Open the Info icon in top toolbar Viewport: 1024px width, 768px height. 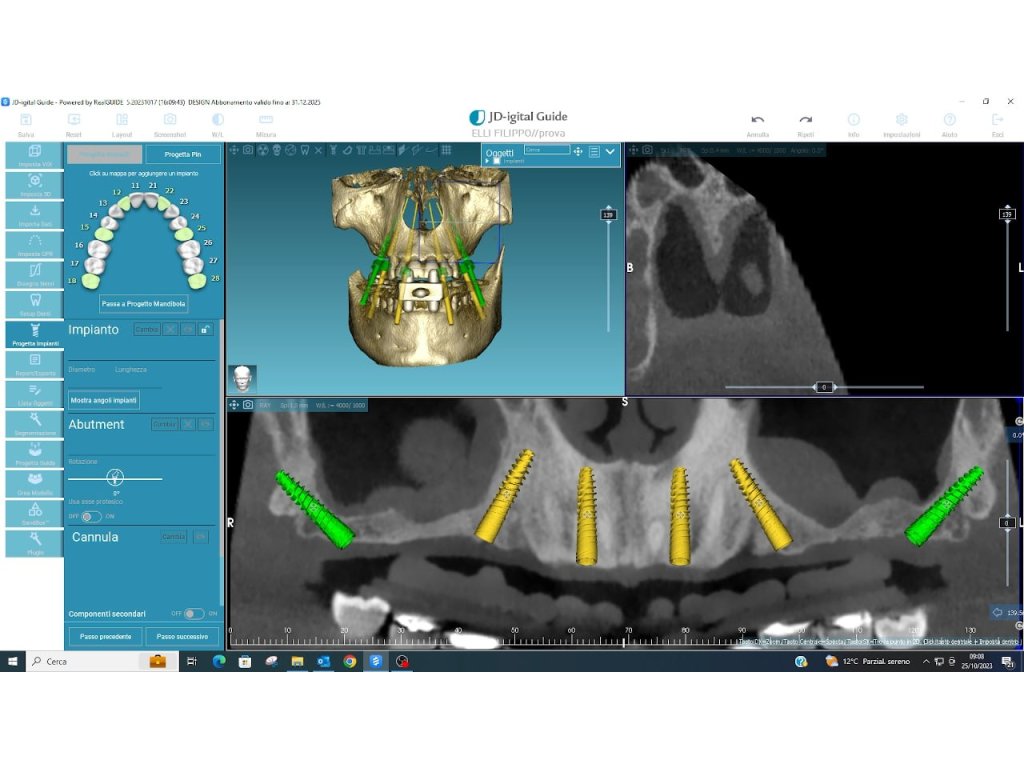[x=854, y=120]
